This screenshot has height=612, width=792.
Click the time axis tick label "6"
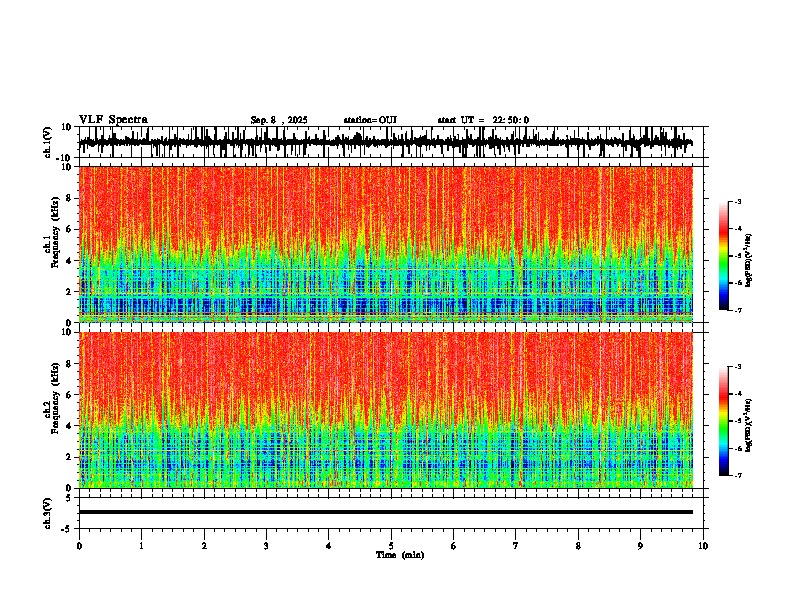point(454,546)
